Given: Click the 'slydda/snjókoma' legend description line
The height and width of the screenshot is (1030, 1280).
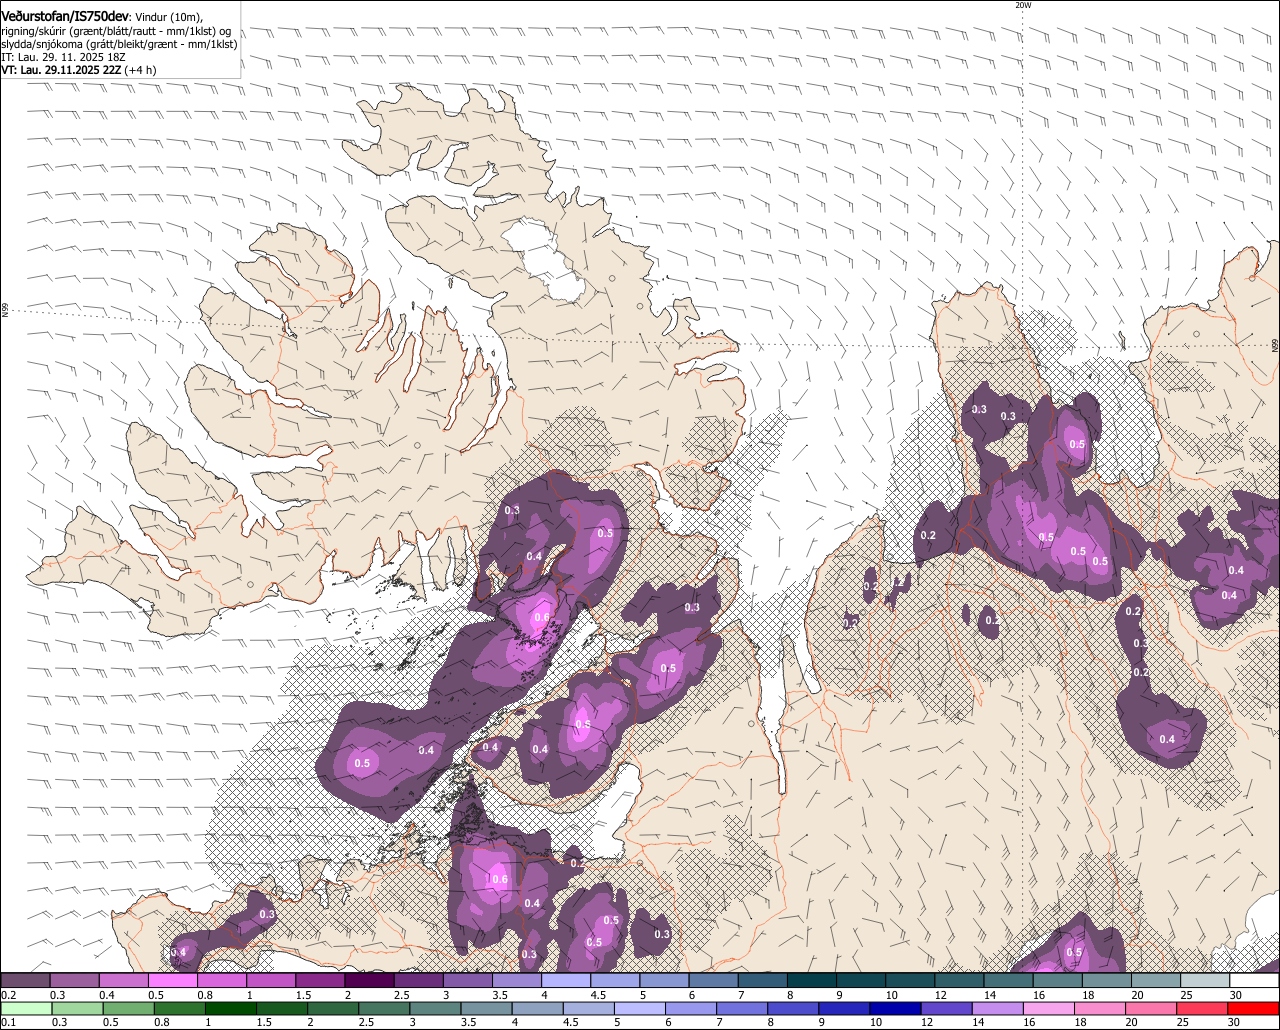Looking at the screenshot, I should (x=120, y=45).
